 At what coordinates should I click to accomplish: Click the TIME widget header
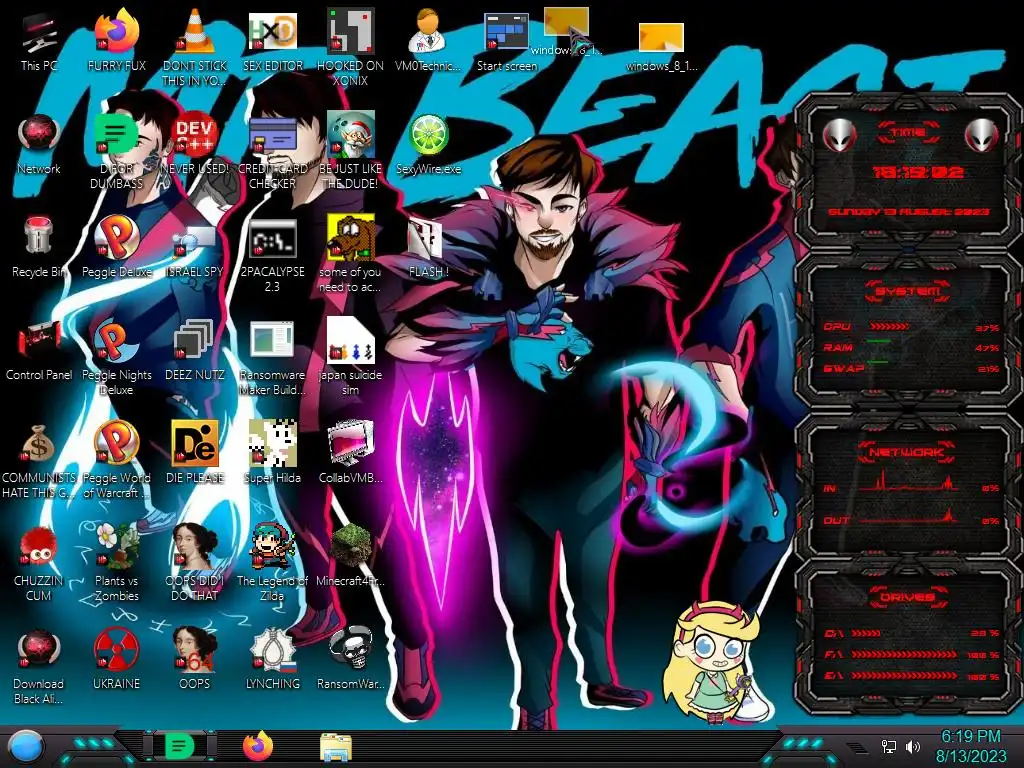click(x=908, y=133)
